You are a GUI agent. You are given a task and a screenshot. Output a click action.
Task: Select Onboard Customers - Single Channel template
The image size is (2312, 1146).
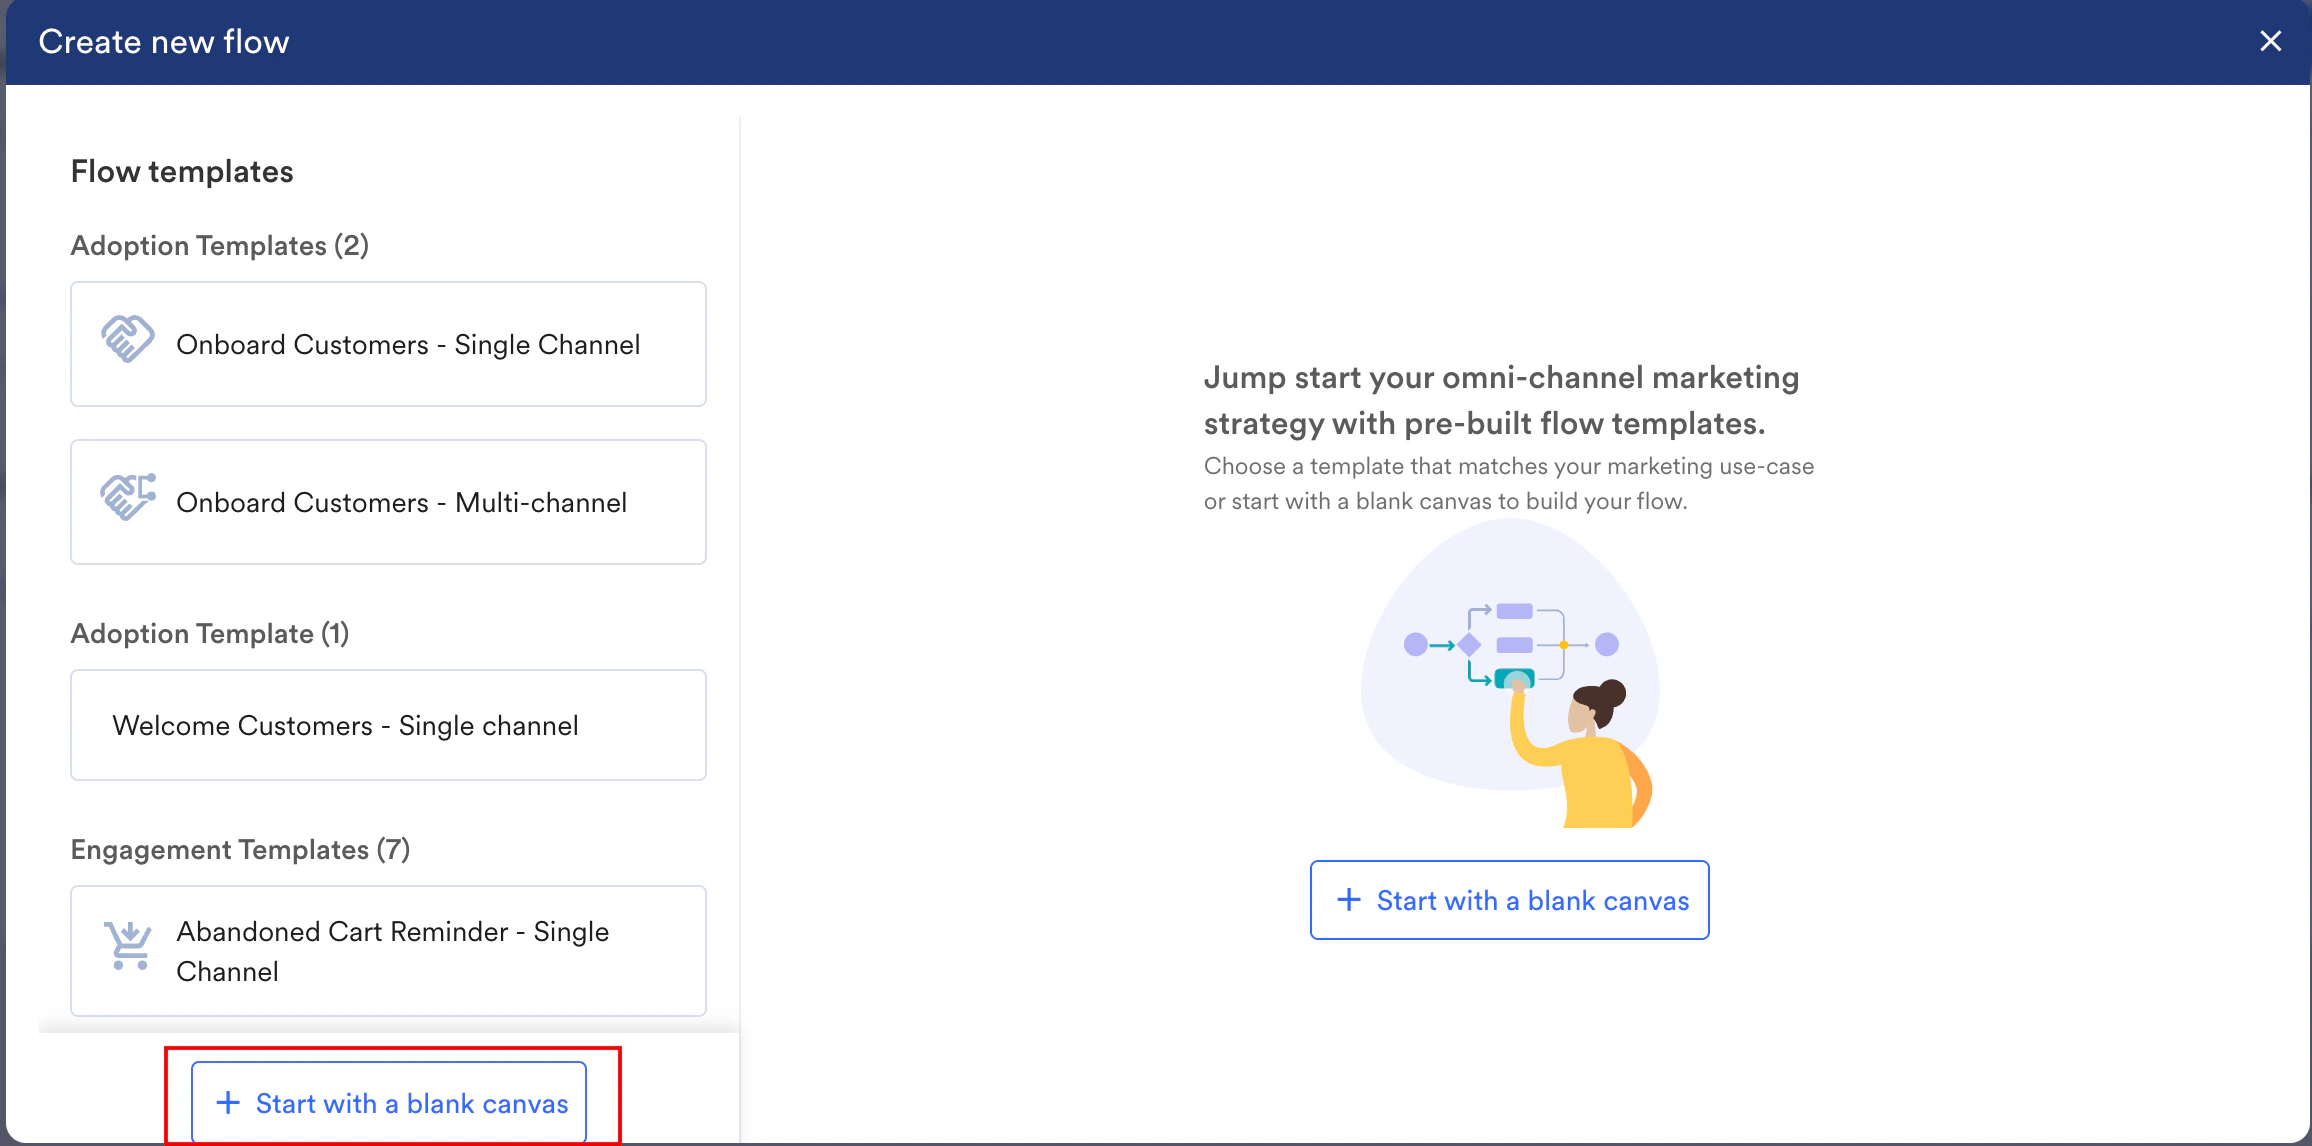[408, 345]
